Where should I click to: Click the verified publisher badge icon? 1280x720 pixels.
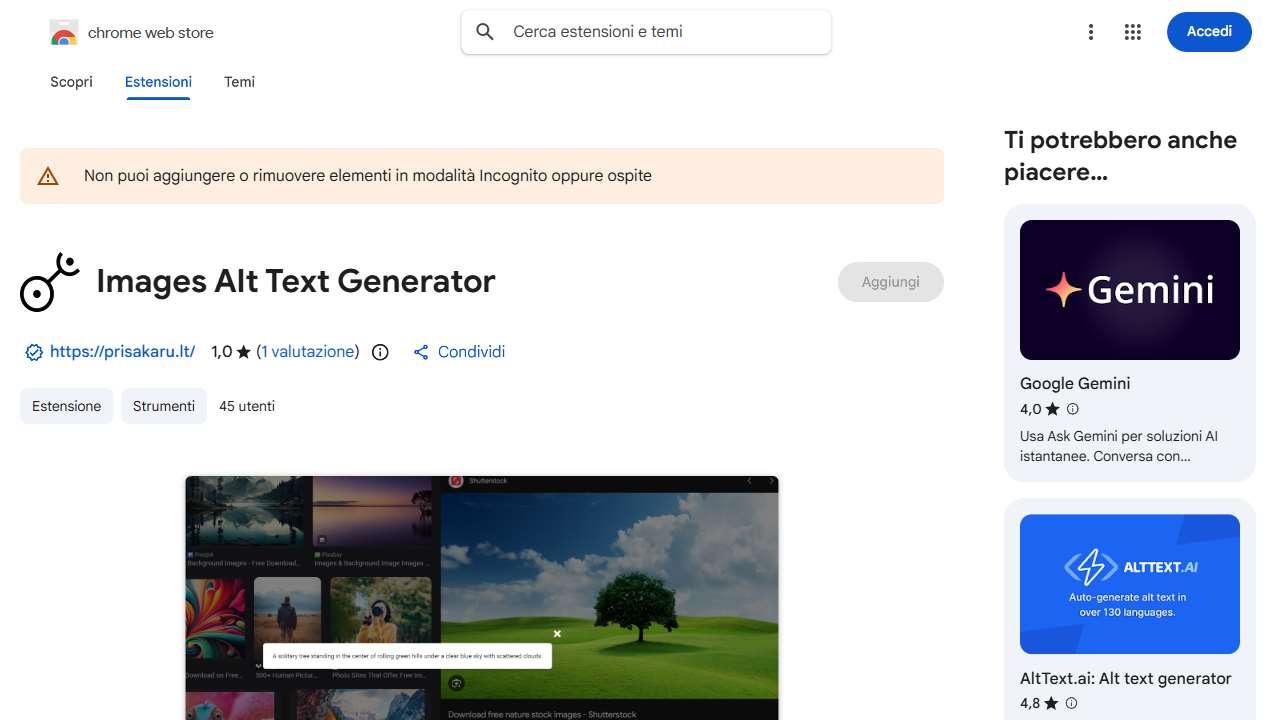pyautogui.click(x=34, y=352)
